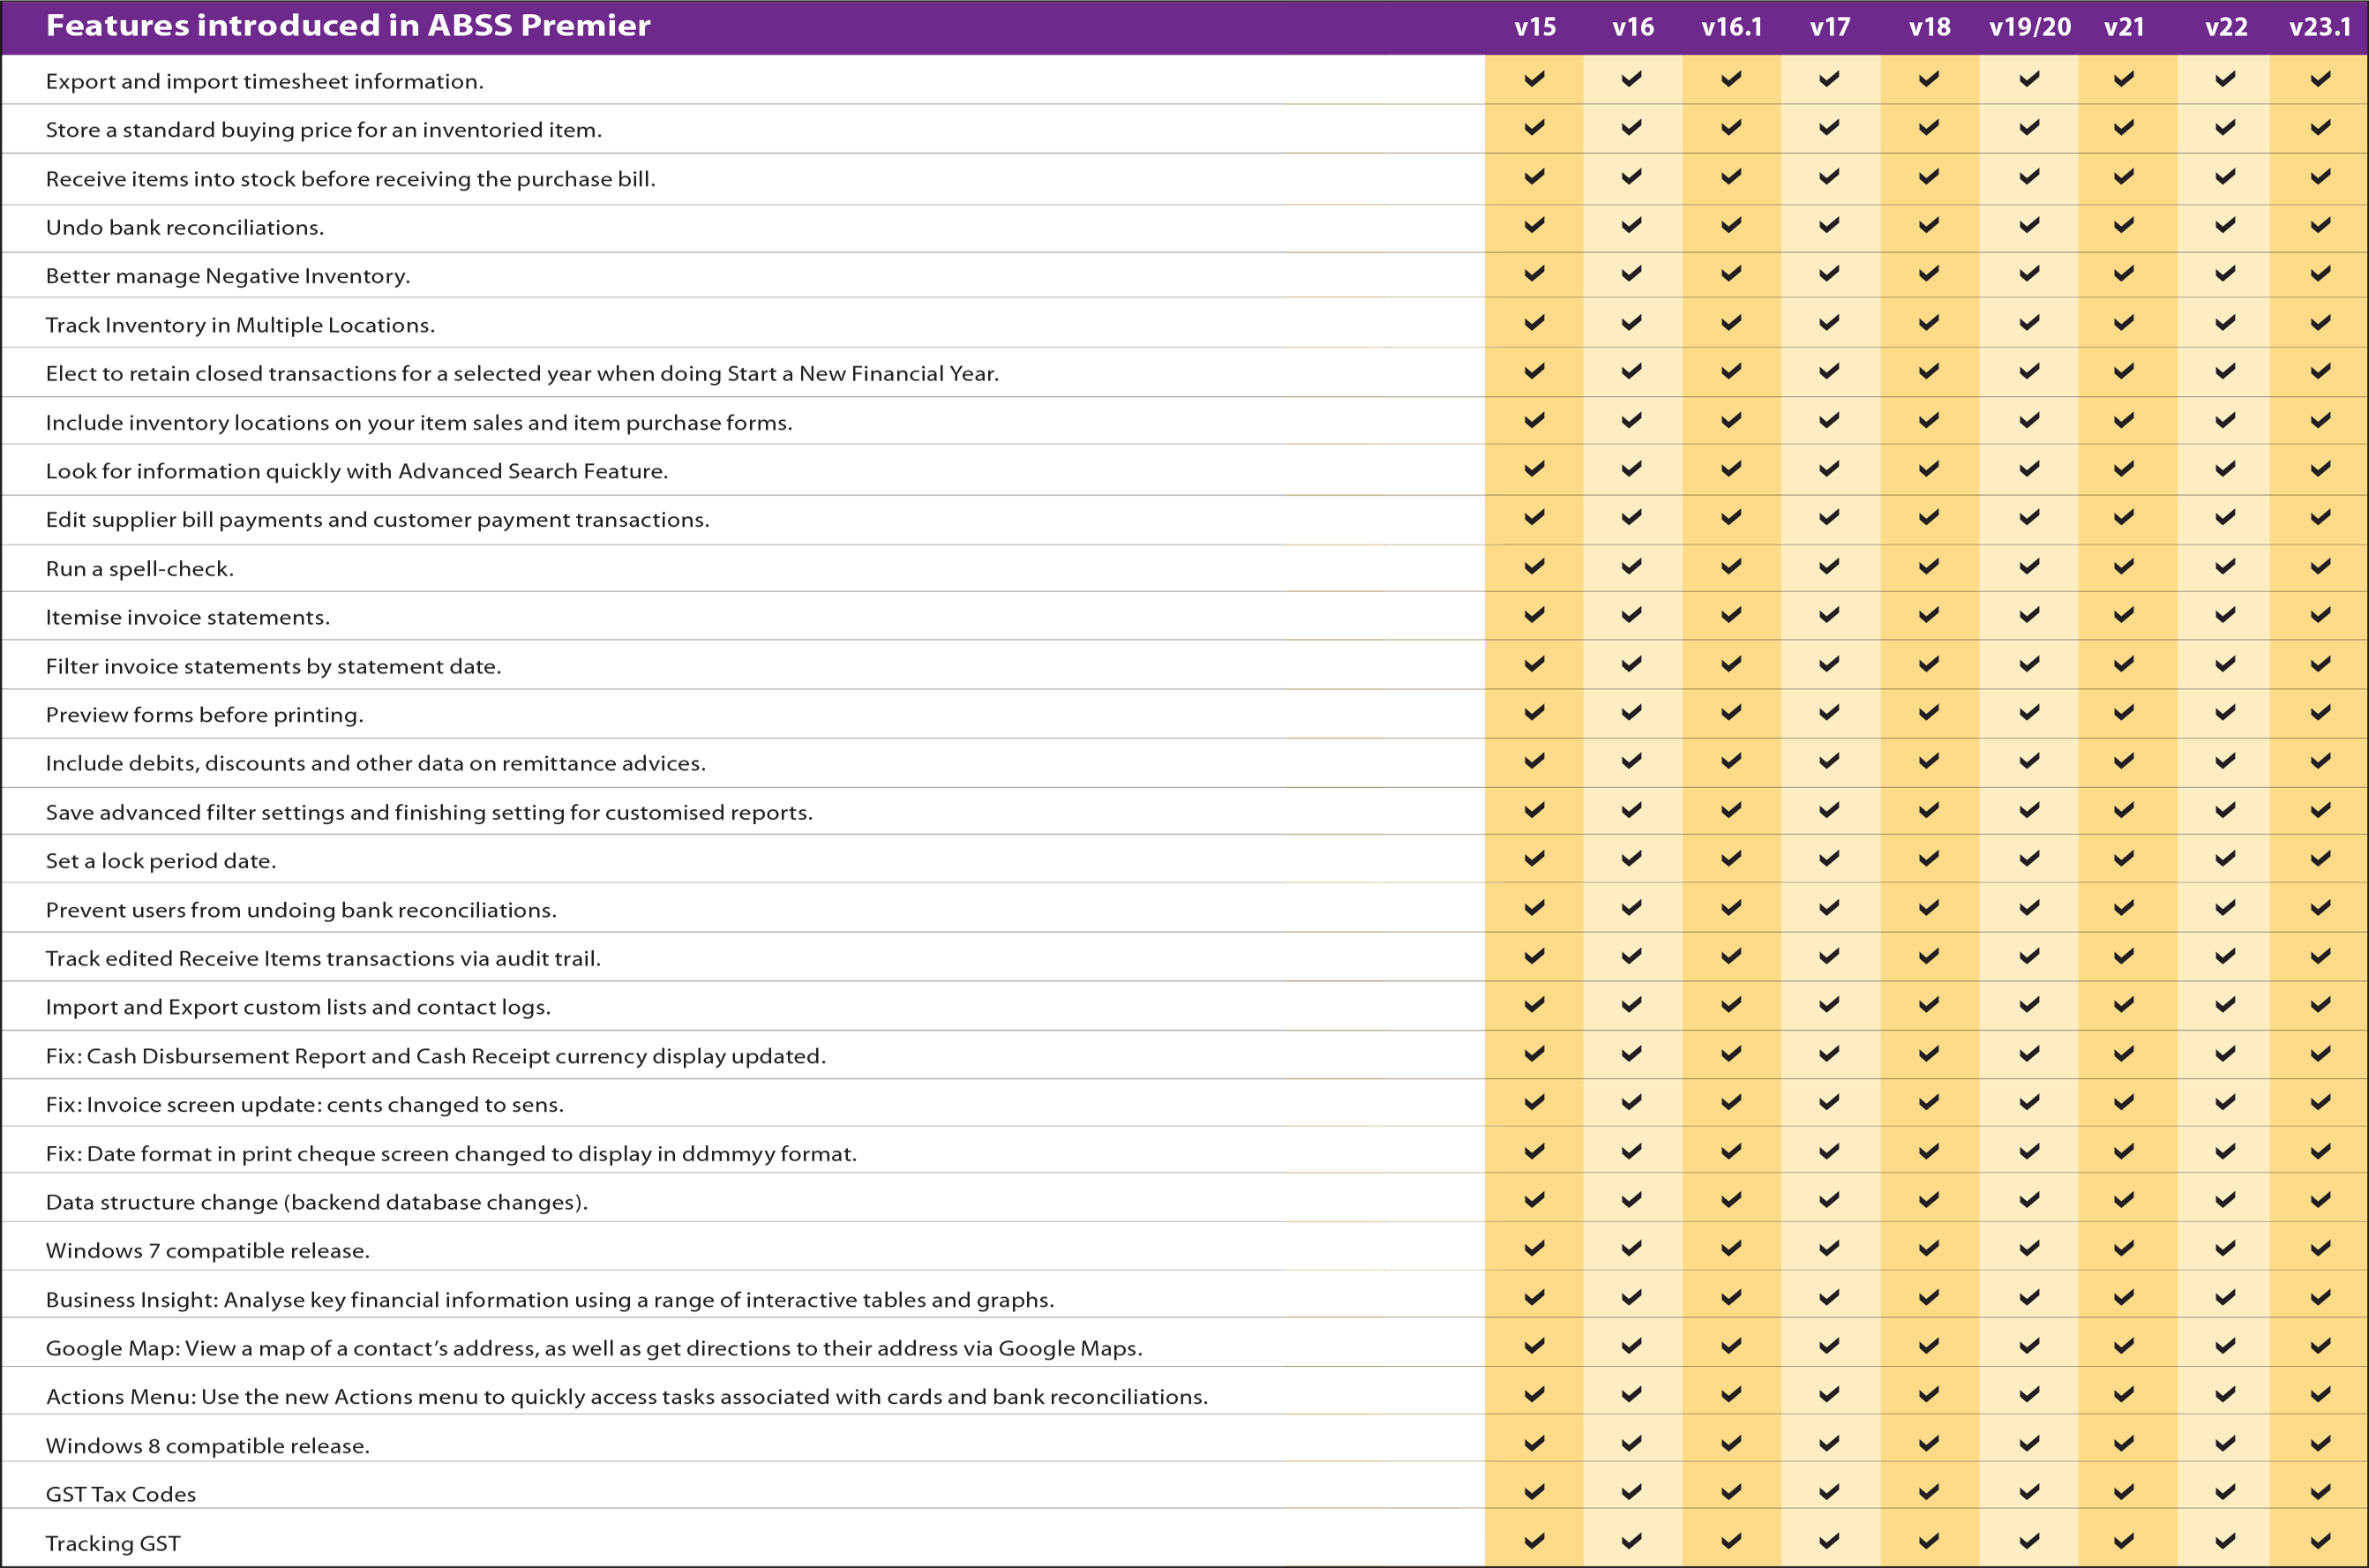Click first-row checkmark under v16.1

1731,78
